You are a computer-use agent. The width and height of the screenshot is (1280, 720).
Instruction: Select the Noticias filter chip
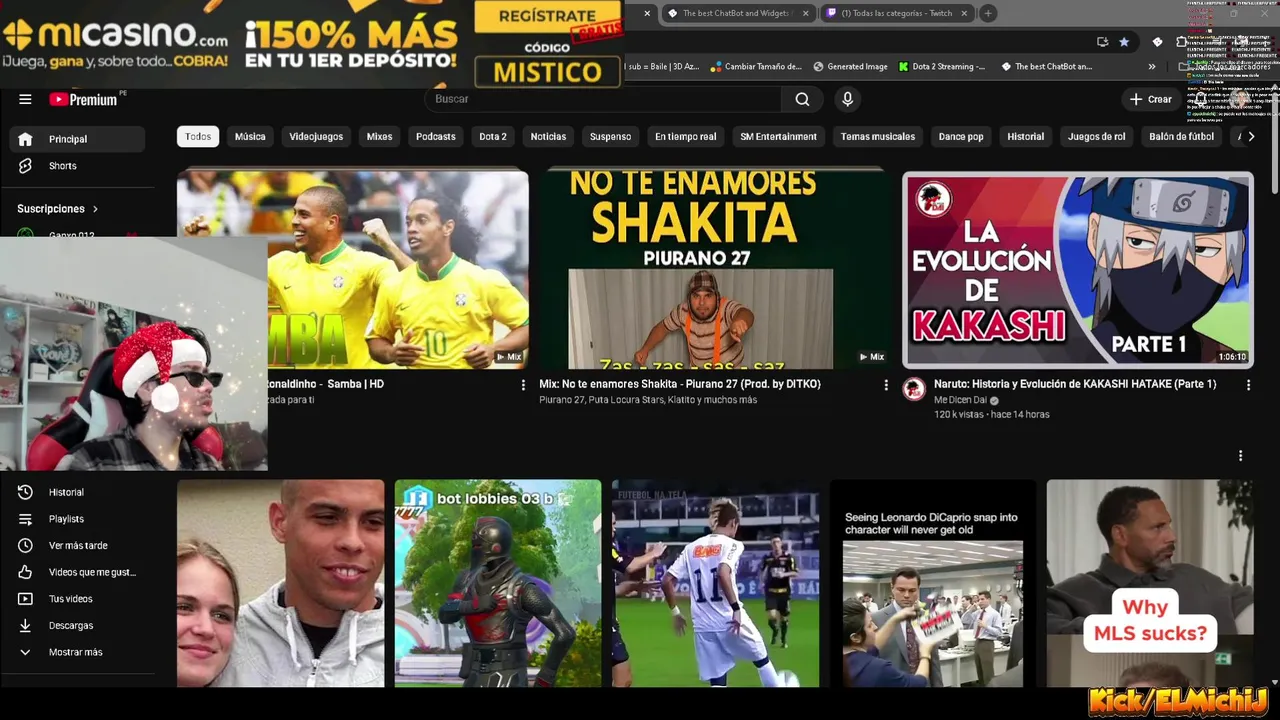[x=548, y=136]
